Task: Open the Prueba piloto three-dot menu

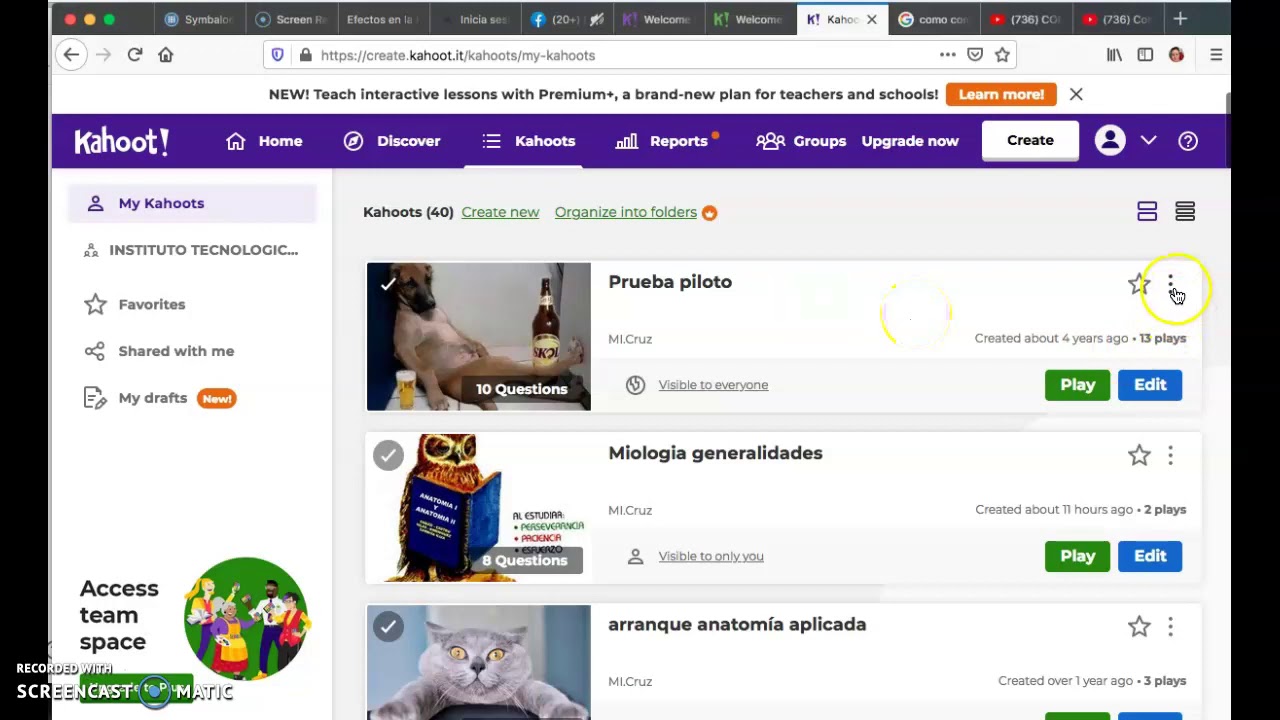Action: [1170, 284]
